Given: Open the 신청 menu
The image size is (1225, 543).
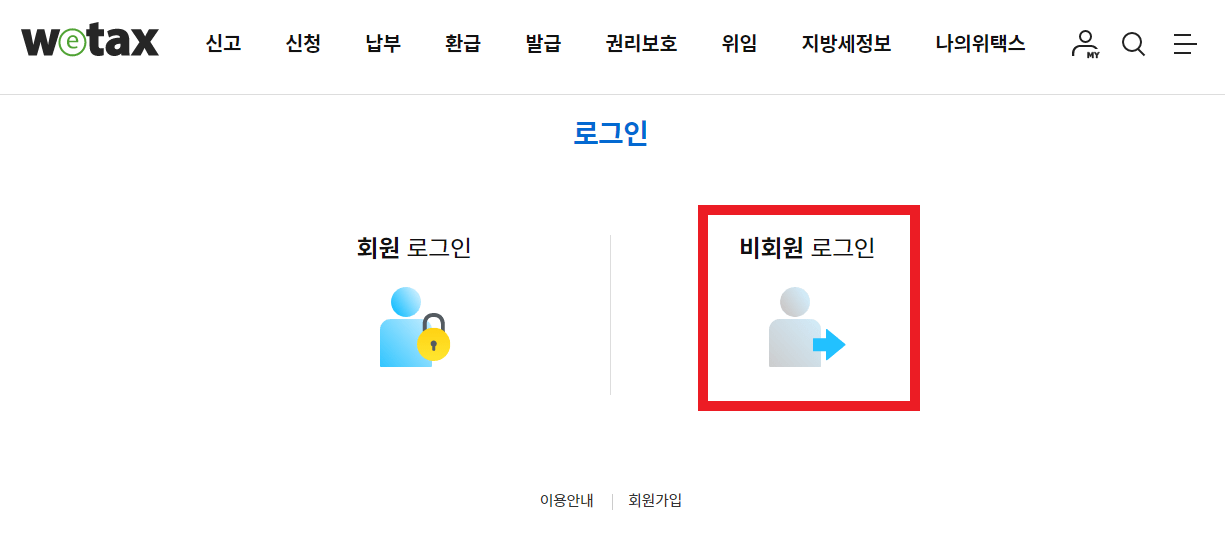Looking at the screenshot, I should (x=303, y=44).
